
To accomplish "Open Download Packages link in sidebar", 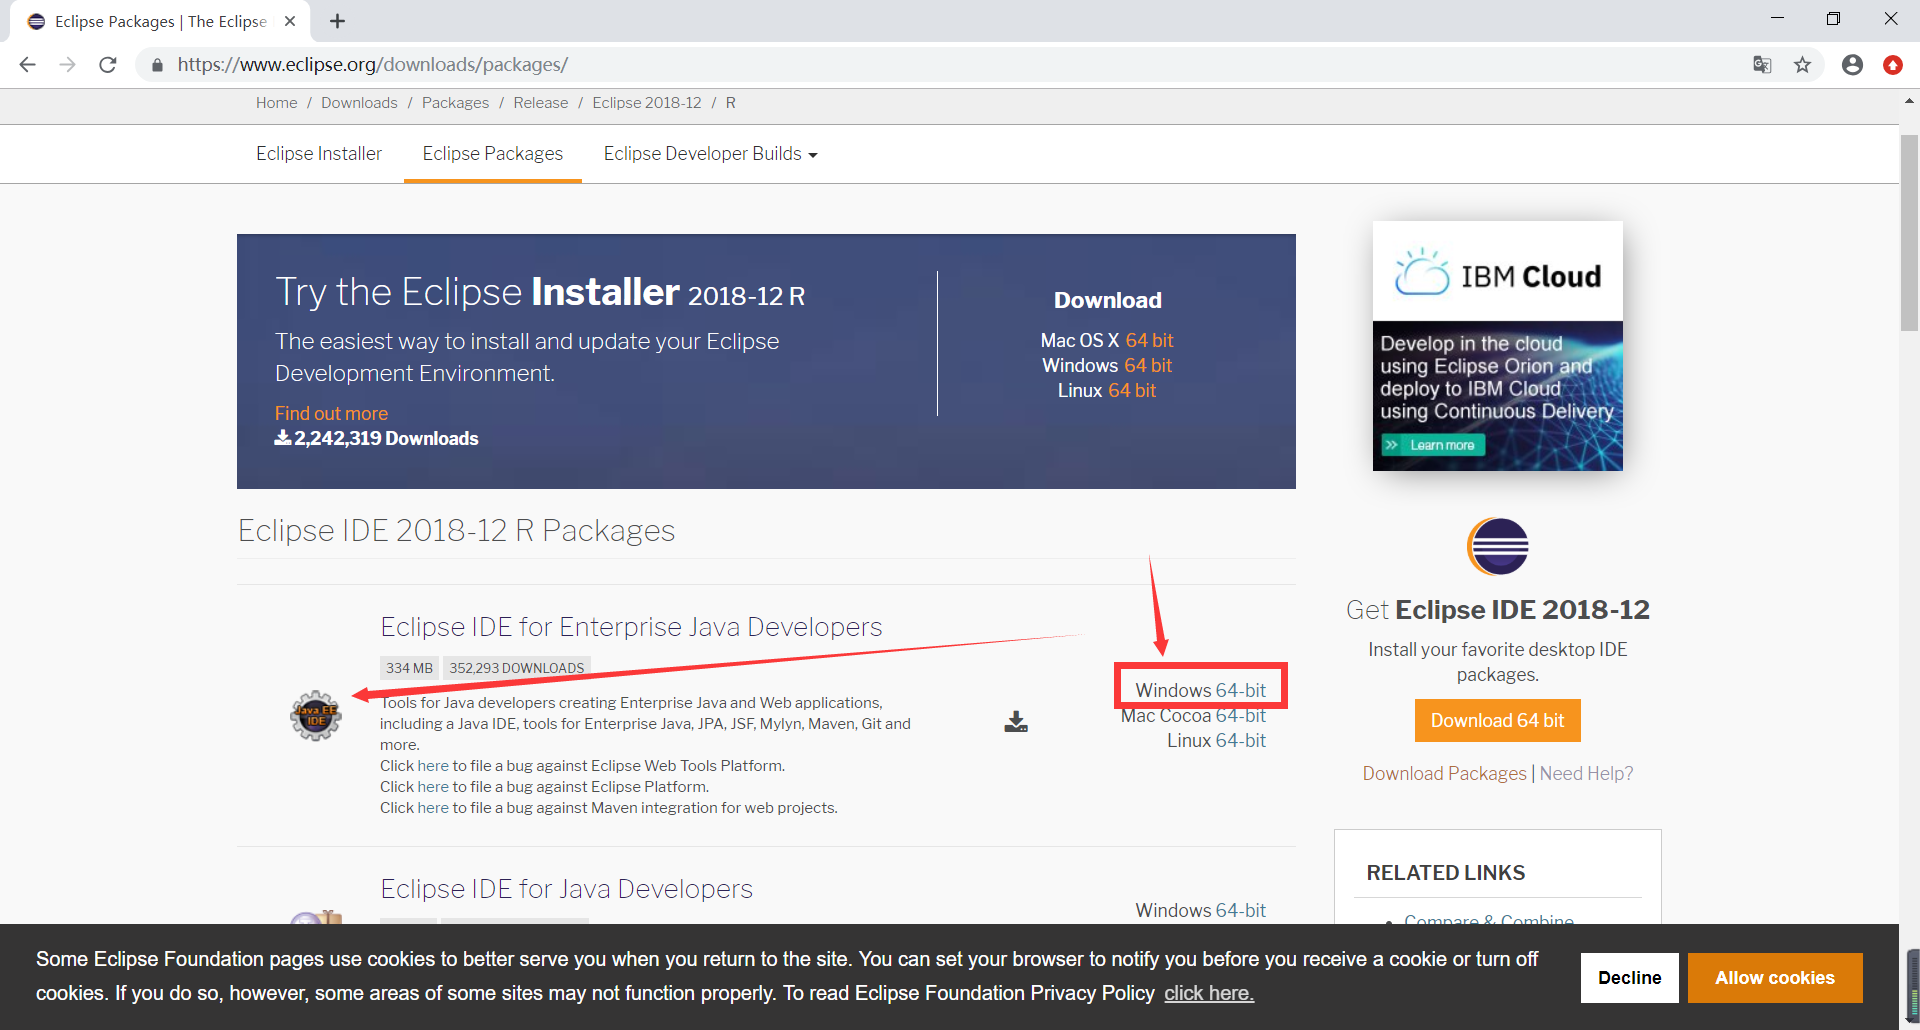I will point(1444,774).
